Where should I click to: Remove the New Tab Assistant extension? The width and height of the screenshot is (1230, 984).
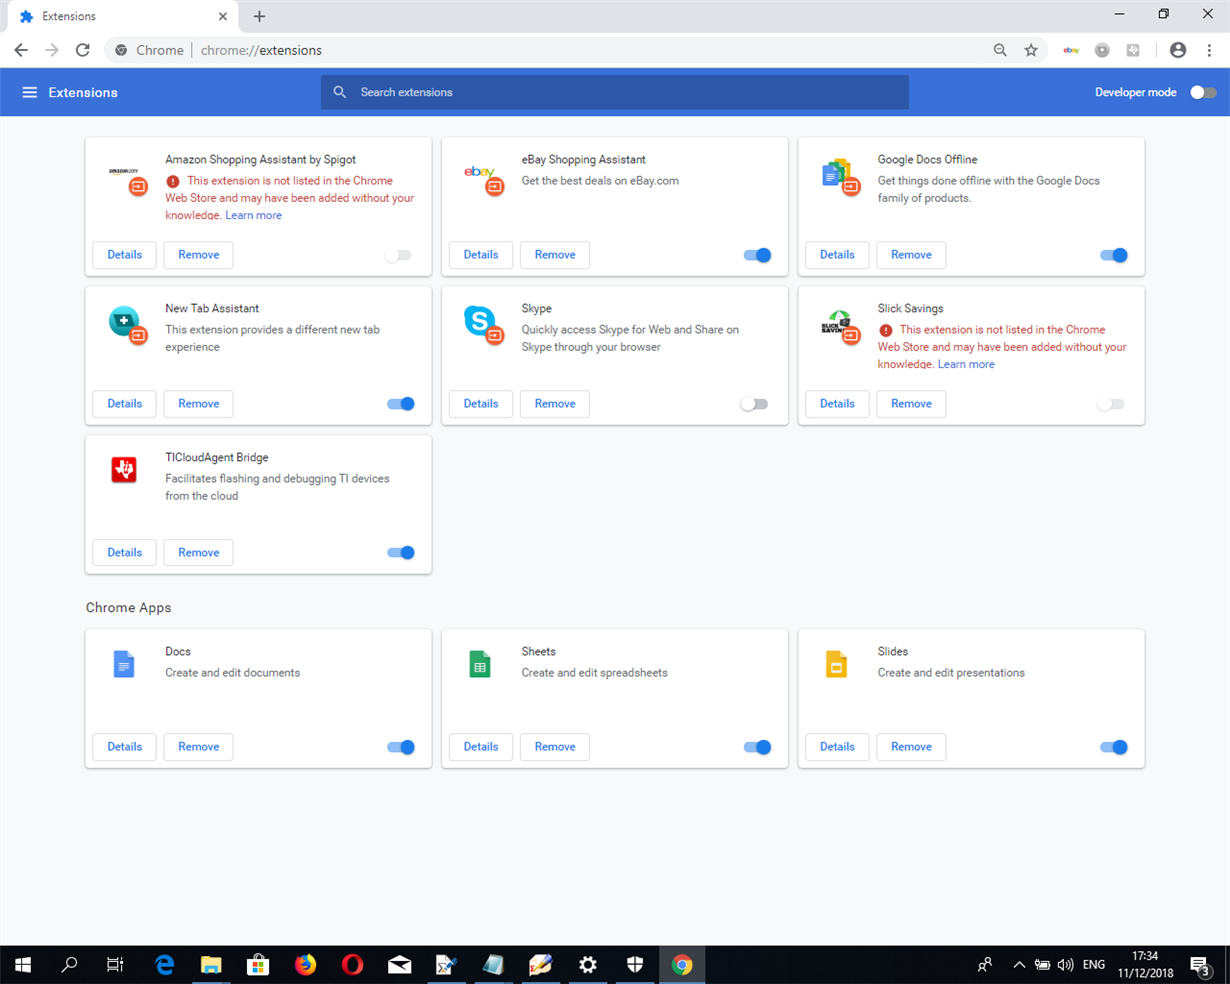click(198, 404)
